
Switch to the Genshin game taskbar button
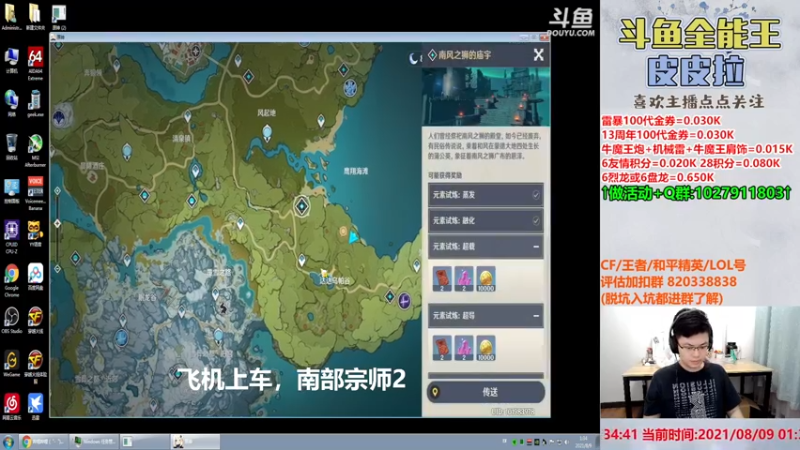coord(195,442)
